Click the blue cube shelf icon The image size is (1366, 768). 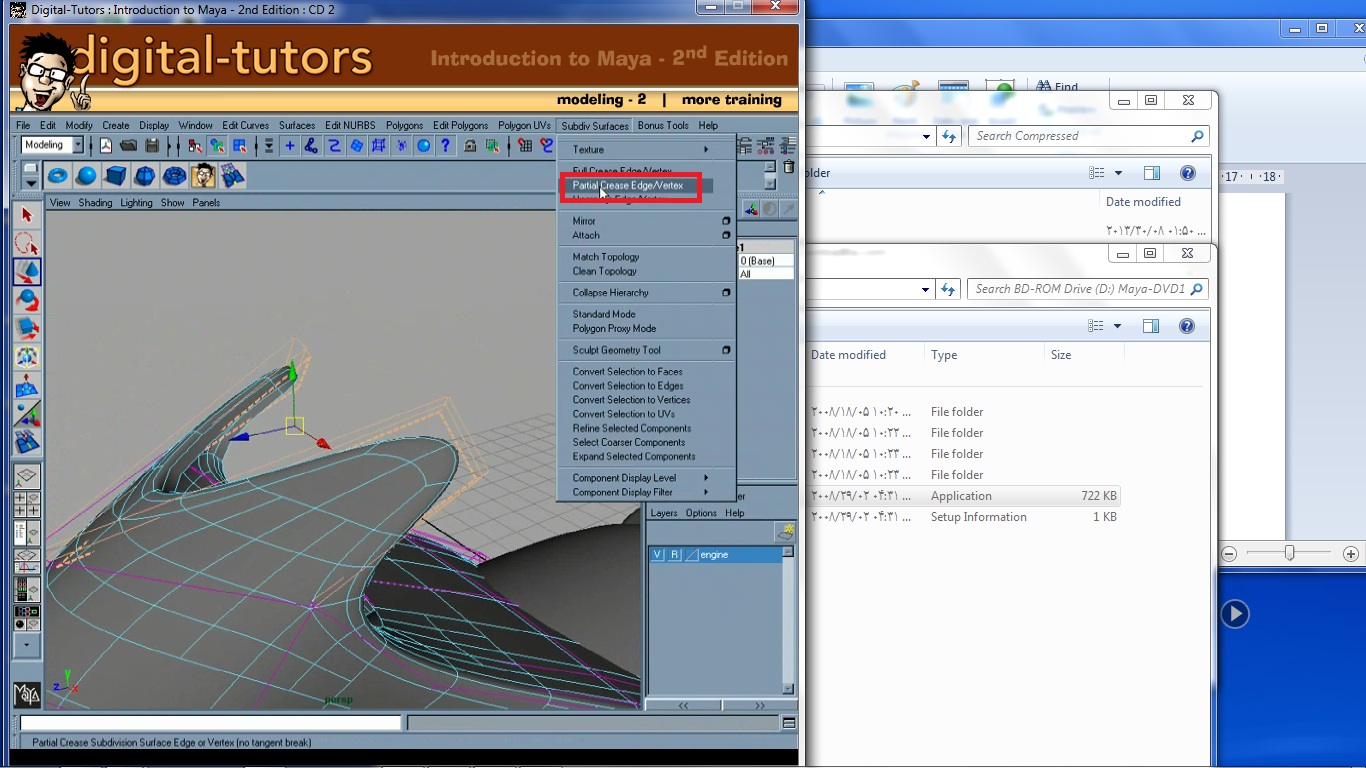116,176
